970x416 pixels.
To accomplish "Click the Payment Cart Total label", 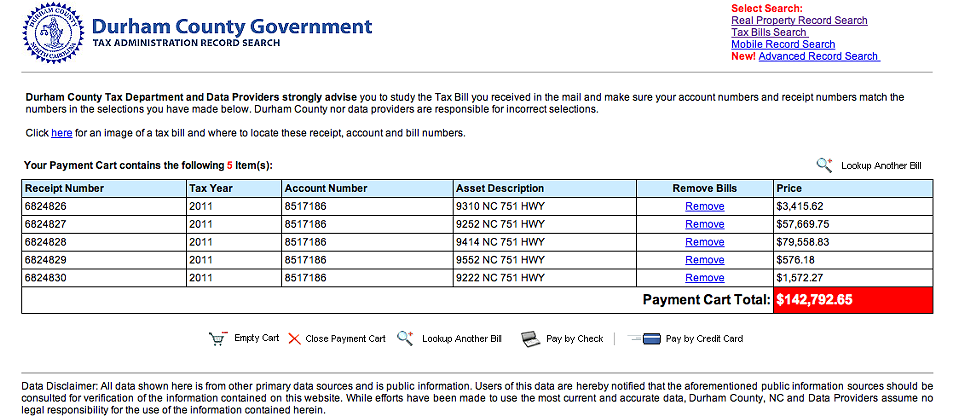I will [x=706, y=300].
